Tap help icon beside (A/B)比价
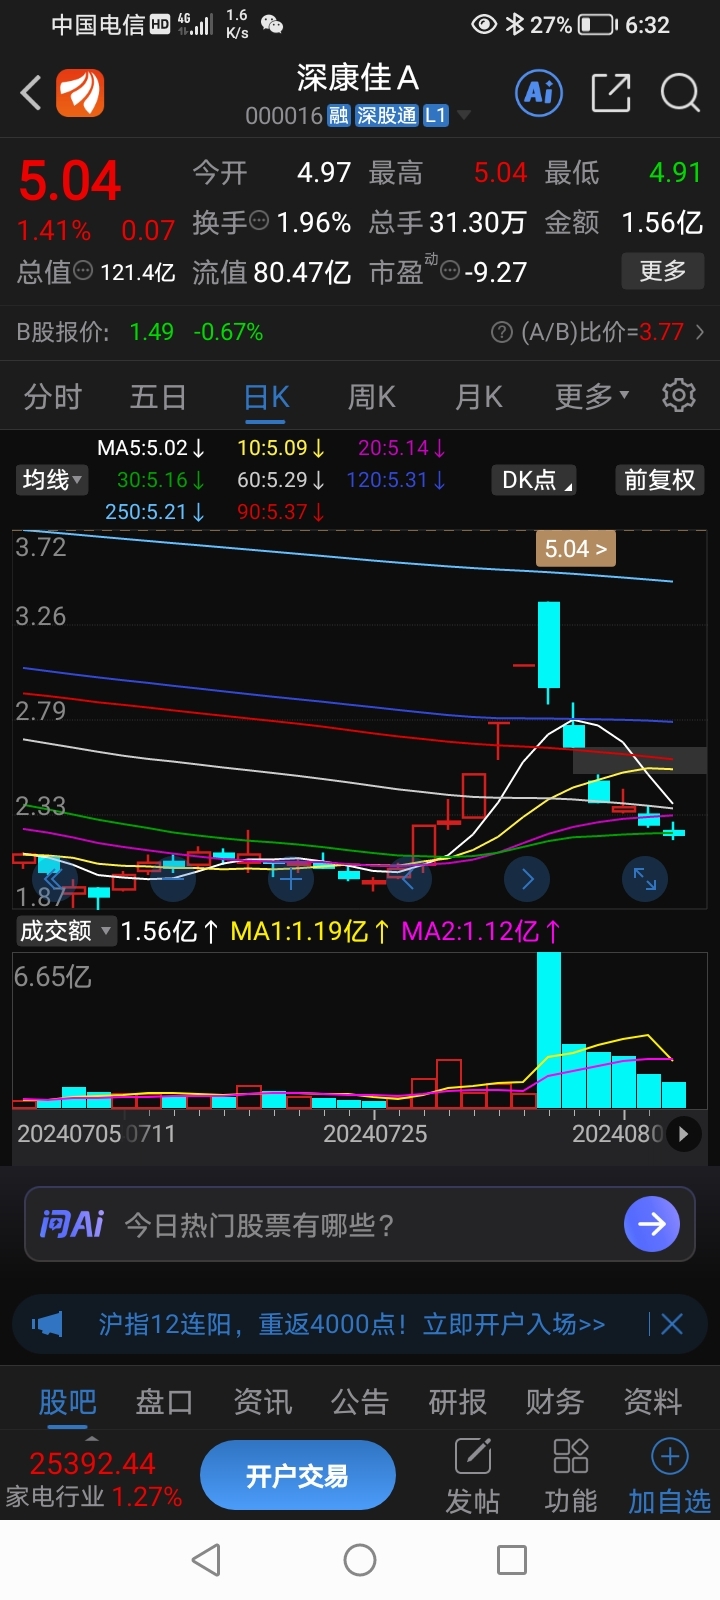Screen dimensions: 720x1600 click(x=502, y=333)
